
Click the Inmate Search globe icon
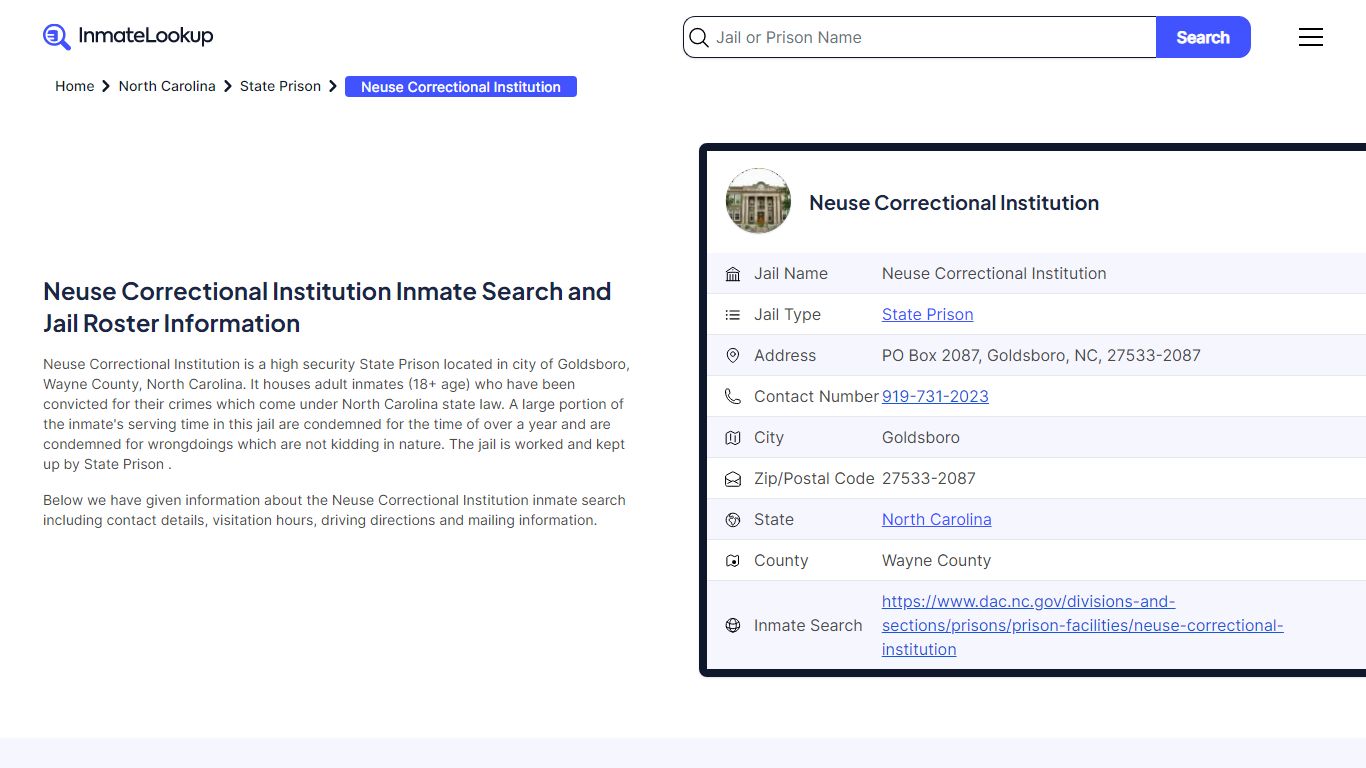pos(733,626)
